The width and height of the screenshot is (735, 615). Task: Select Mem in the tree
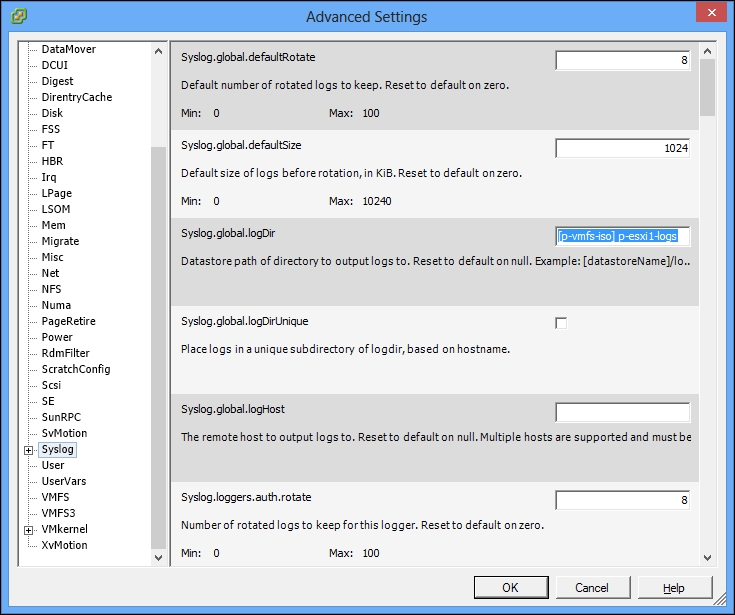pyautogui.click(x=53, y=225)
